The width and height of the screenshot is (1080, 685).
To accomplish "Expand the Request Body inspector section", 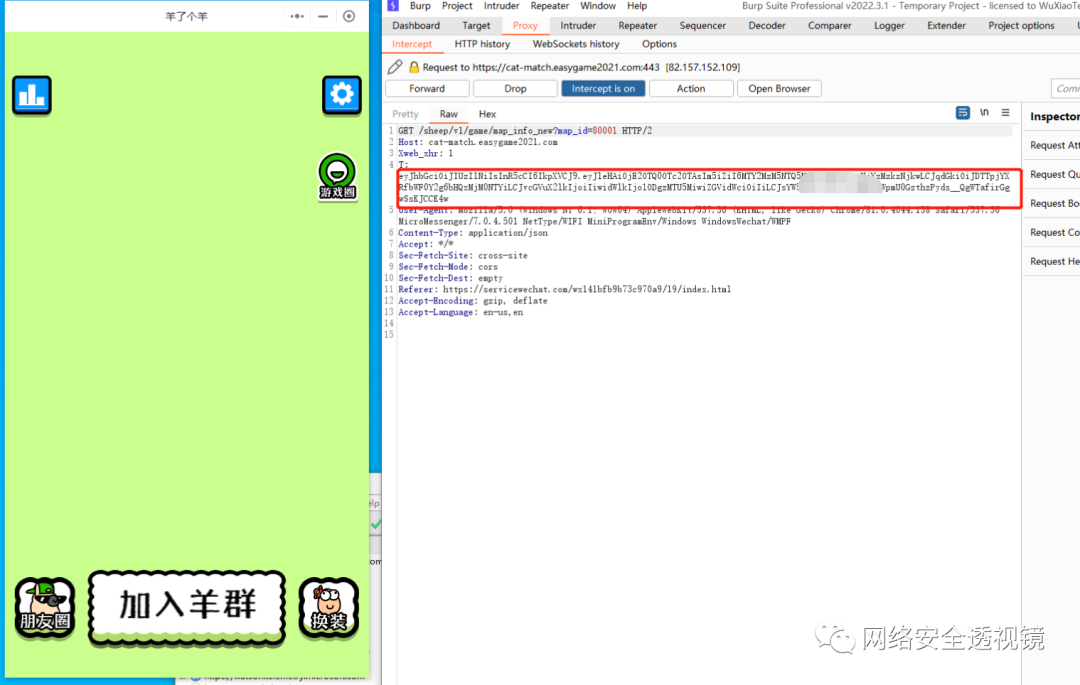I will 1052,203.
